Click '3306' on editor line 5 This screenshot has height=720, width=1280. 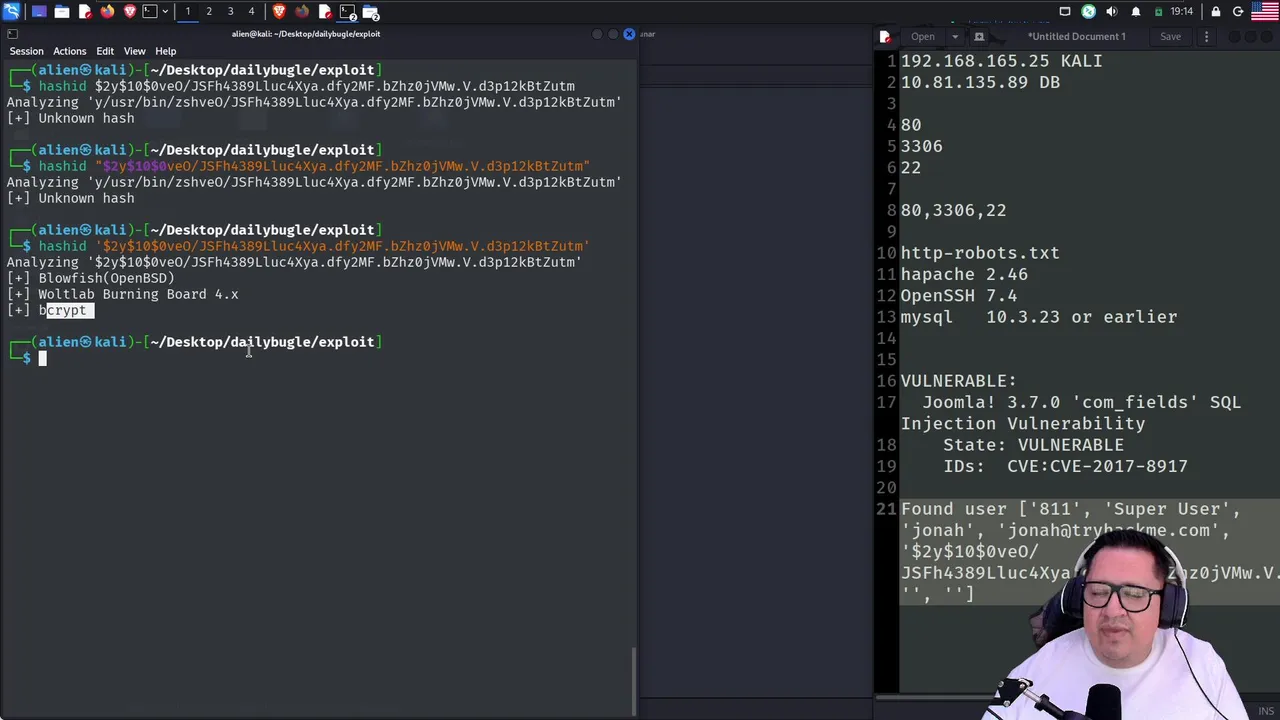point(921,146)
